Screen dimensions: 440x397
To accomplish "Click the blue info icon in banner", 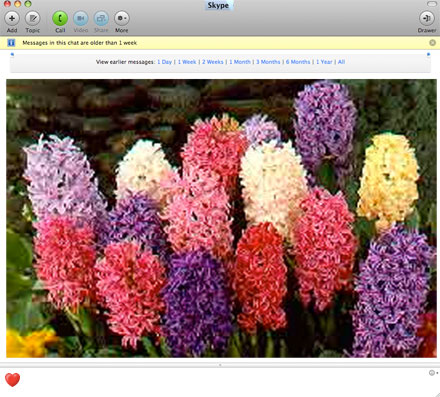I will pyautogui.click(x=11, y=43).
